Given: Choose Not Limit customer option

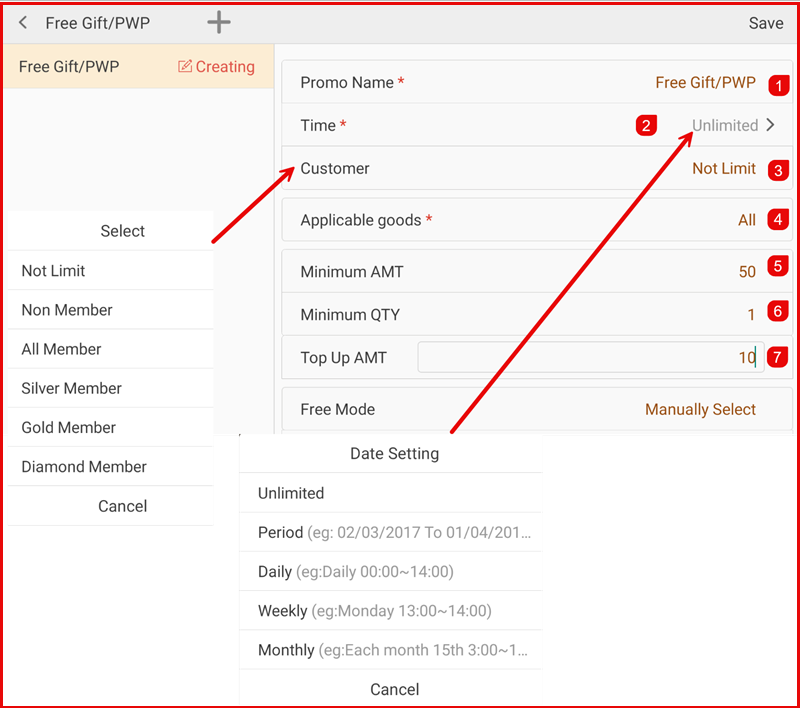Looking at the screenshot, I should tap(54, 271).
